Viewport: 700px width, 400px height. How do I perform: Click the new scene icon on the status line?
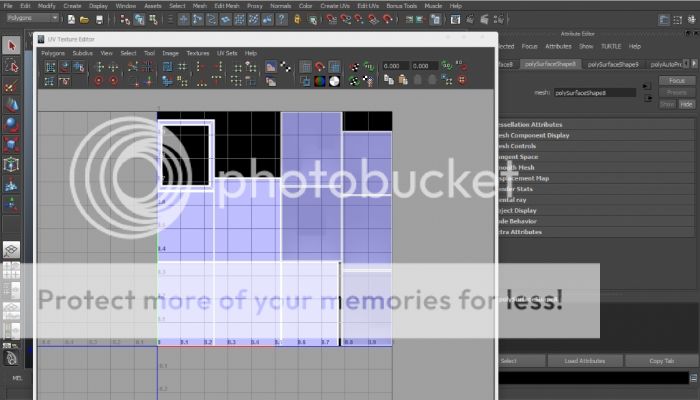pyautogui.click(x=71, y=19)
